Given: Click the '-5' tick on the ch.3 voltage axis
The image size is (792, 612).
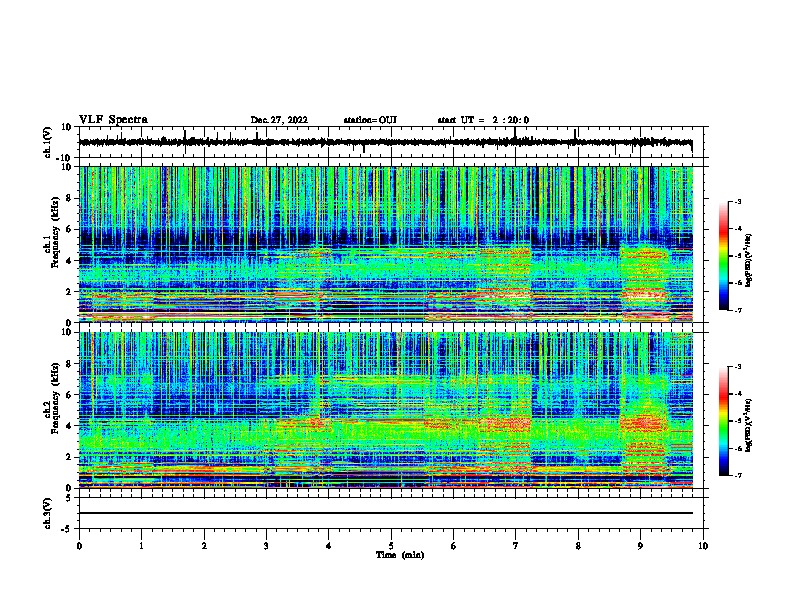Looking at the screenshot, I should (67, 529).
